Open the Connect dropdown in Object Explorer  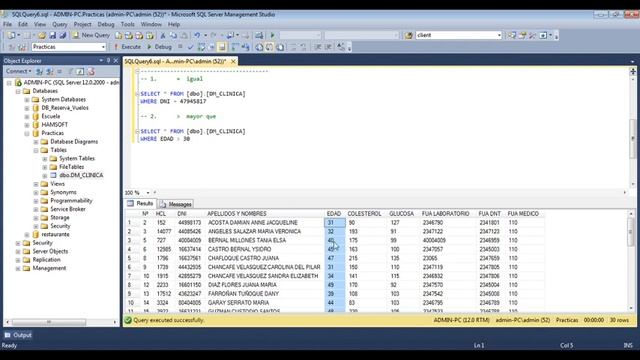pyautogui.click(x=19, y=71)
